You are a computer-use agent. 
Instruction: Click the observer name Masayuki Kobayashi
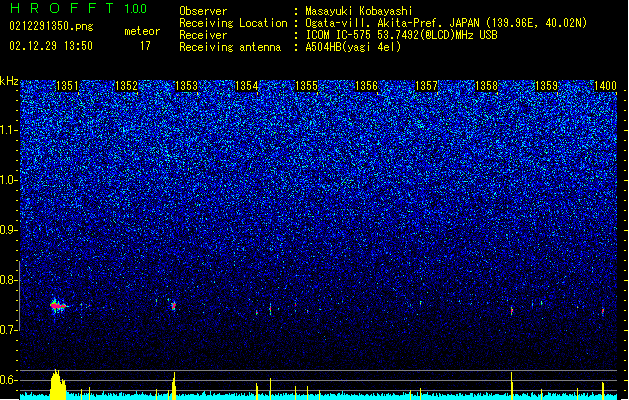(359, 11)
